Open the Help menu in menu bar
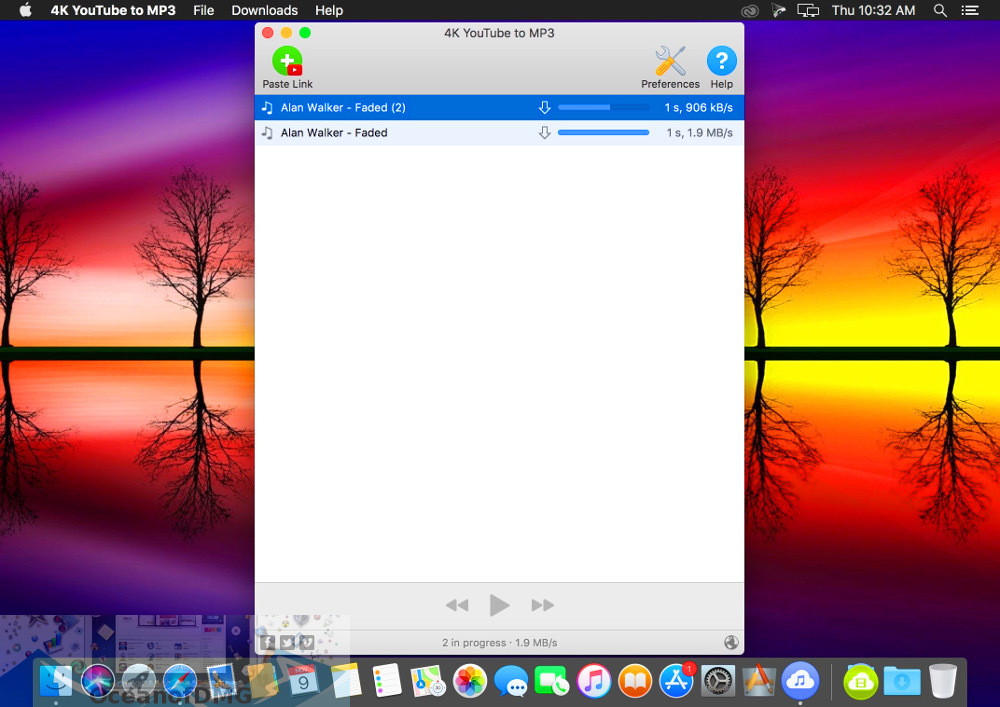 329,10
